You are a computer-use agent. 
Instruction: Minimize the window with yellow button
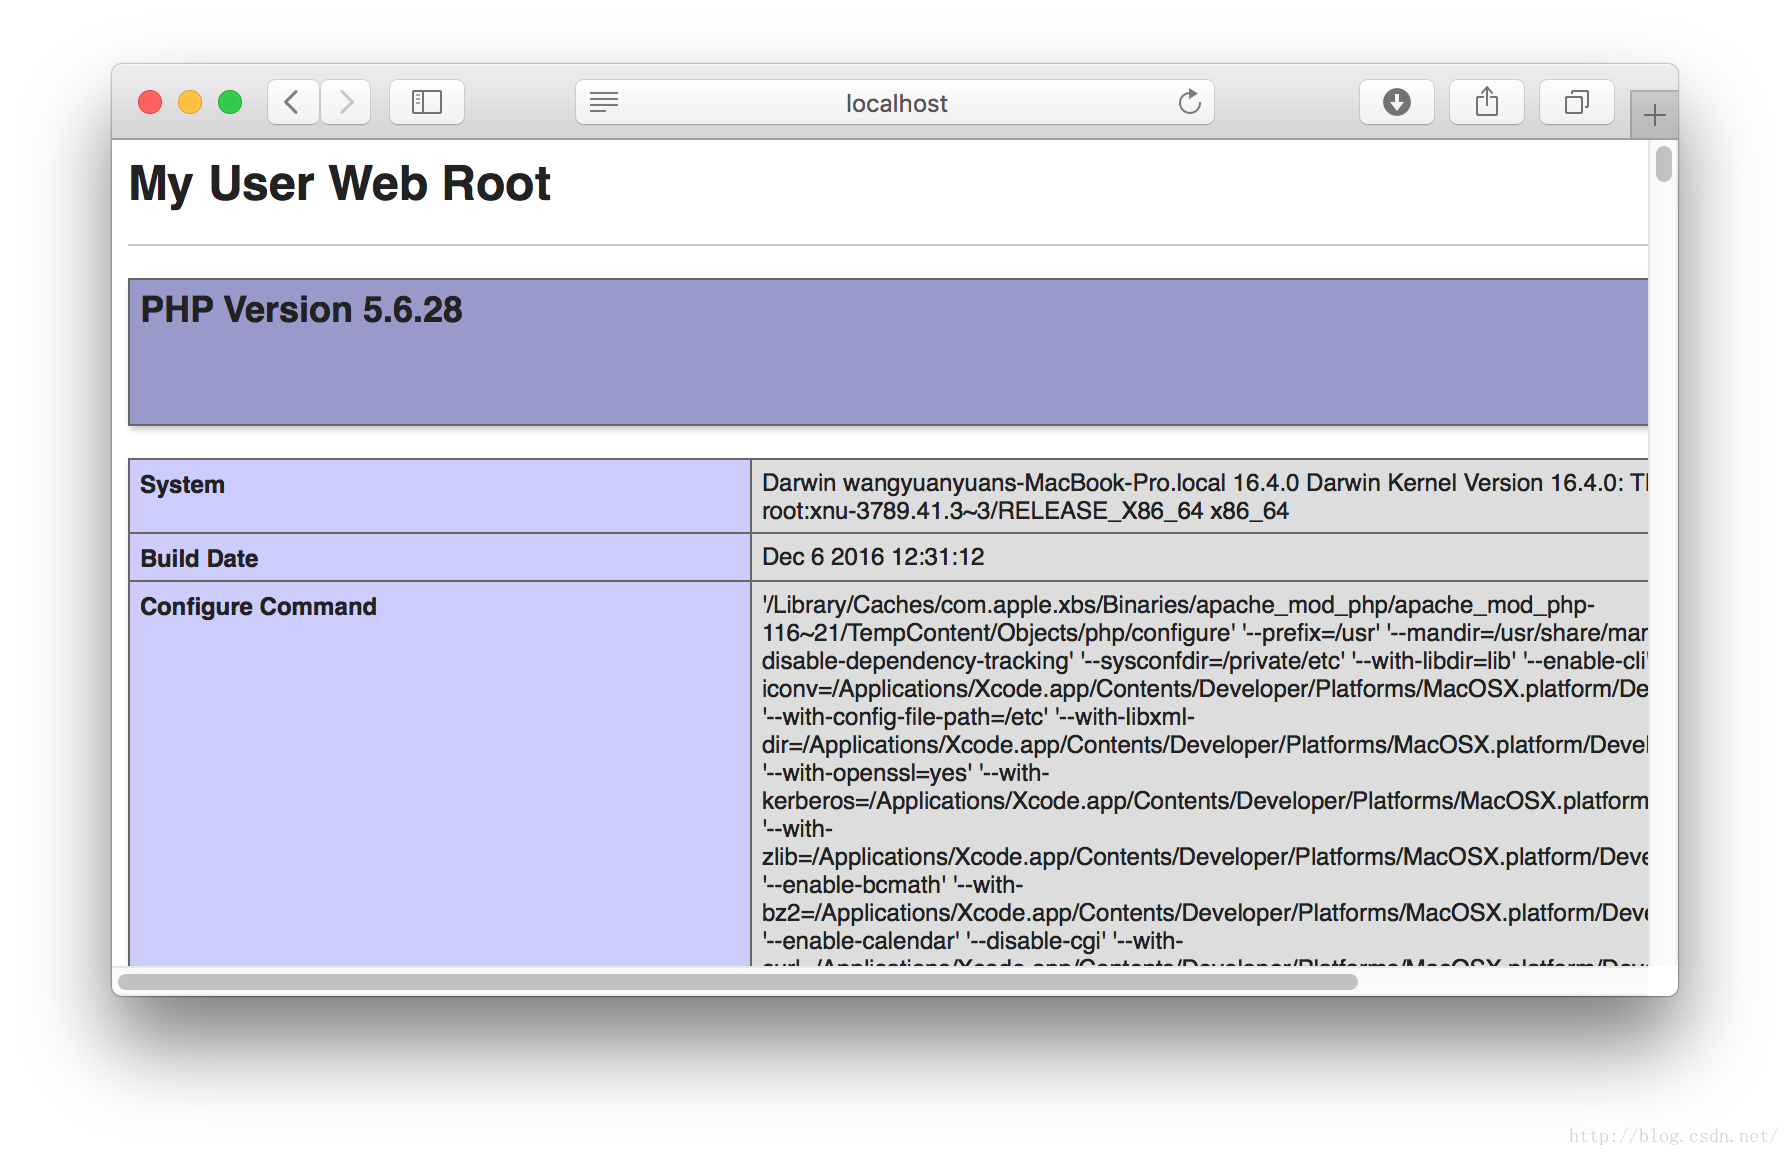pyautogui.click(x=190, y=102)
